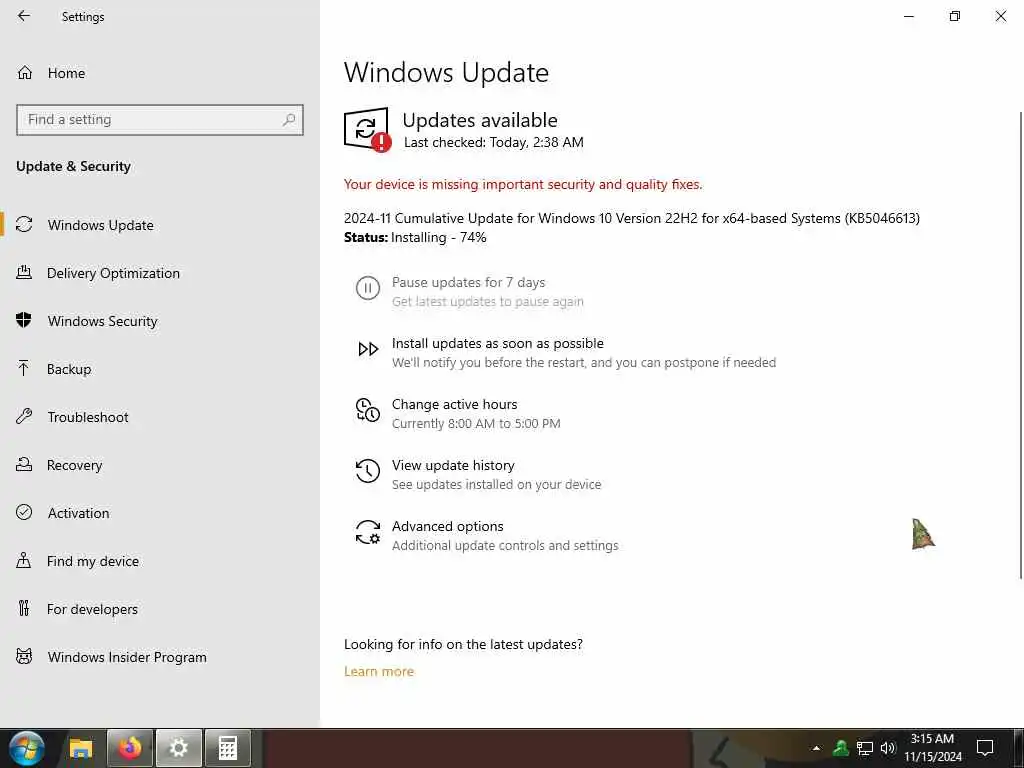This screenshot has width=1024, height=768.
Task: Click the Windows Security shield icon
Action: click(24, 320)
